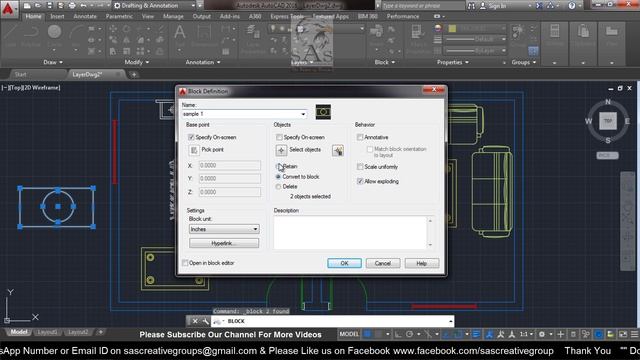Screen dimensions: 640x360
Task: Expand the Groups panel flyout
Action: pyautogui.click(x=524, y=62)
